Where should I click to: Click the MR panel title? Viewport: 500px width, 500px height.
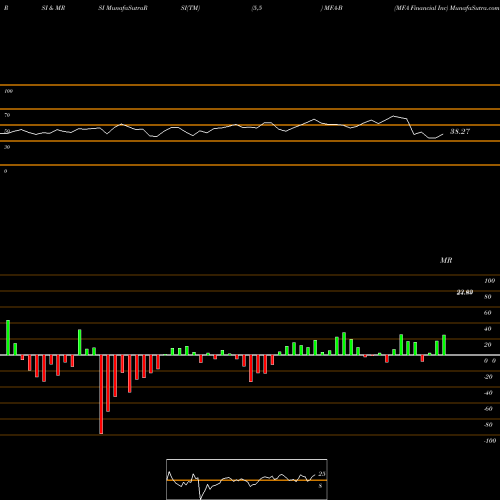tap(446, 260)
